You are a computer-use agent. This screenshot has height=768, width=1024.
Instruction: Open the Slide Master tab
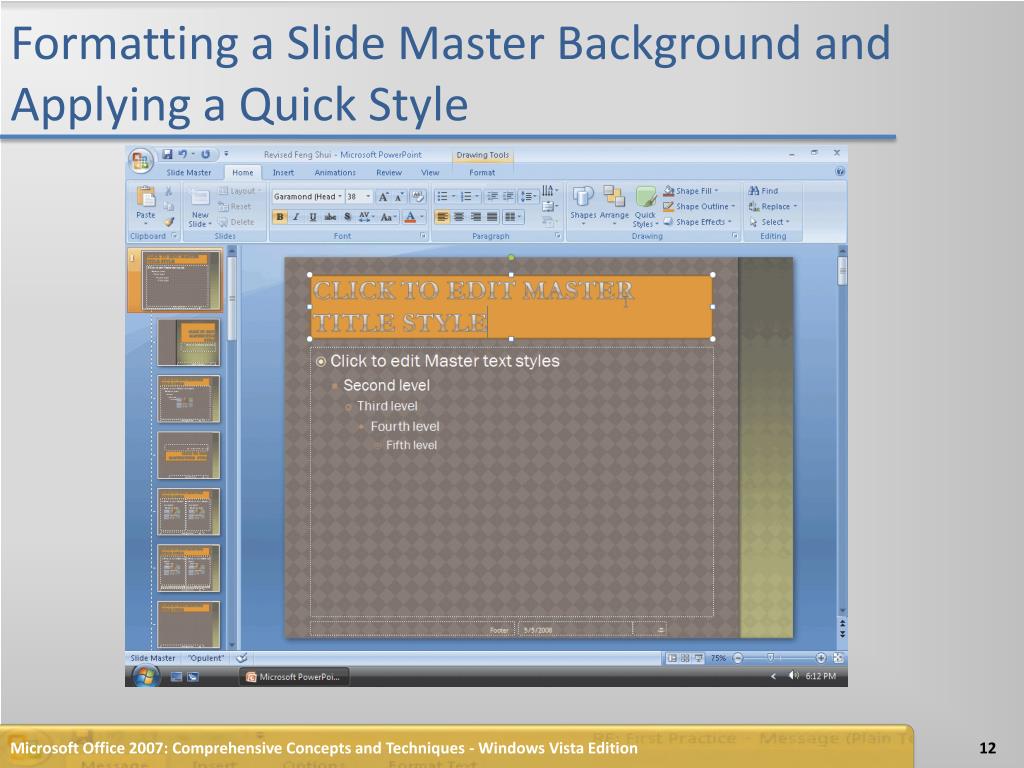(189, 172)
